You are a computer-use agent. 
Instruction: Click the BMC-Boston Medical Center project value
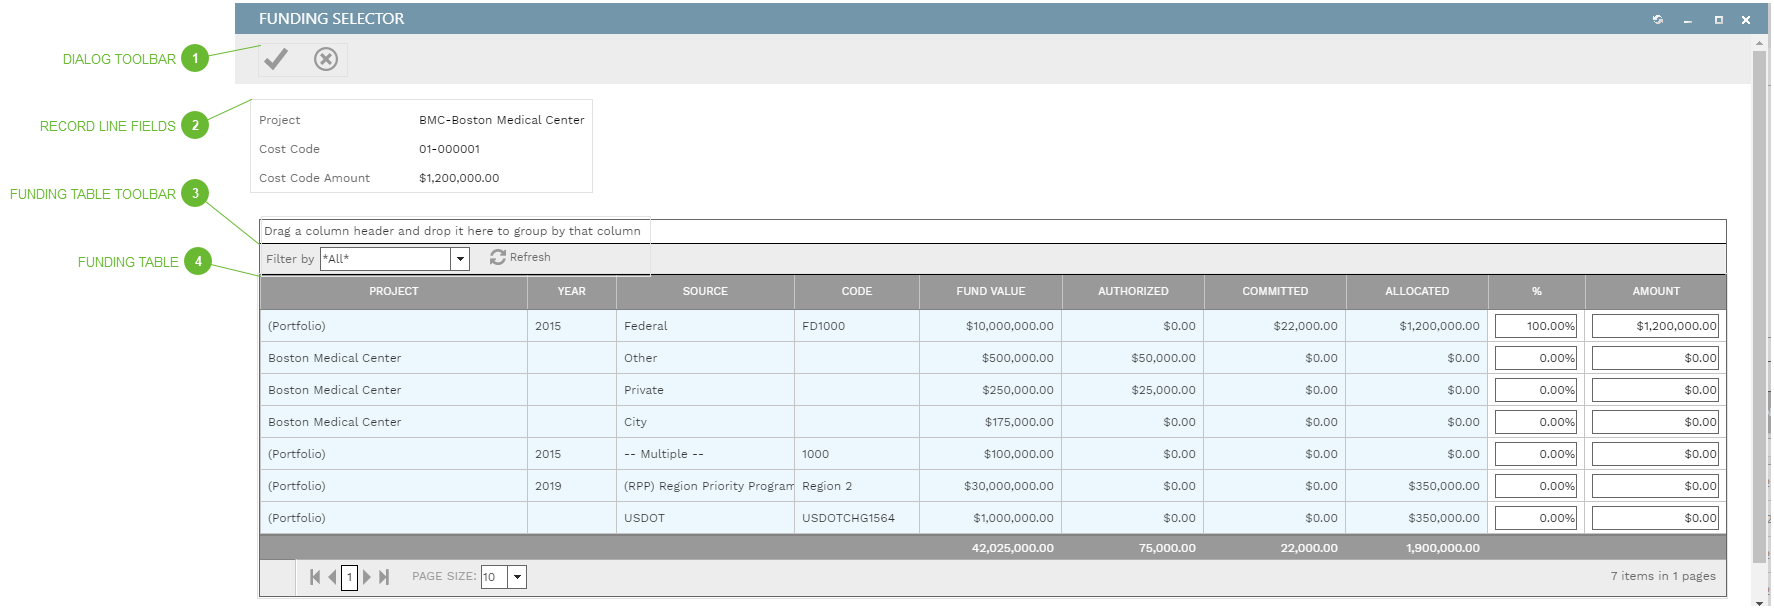[502, 120]
